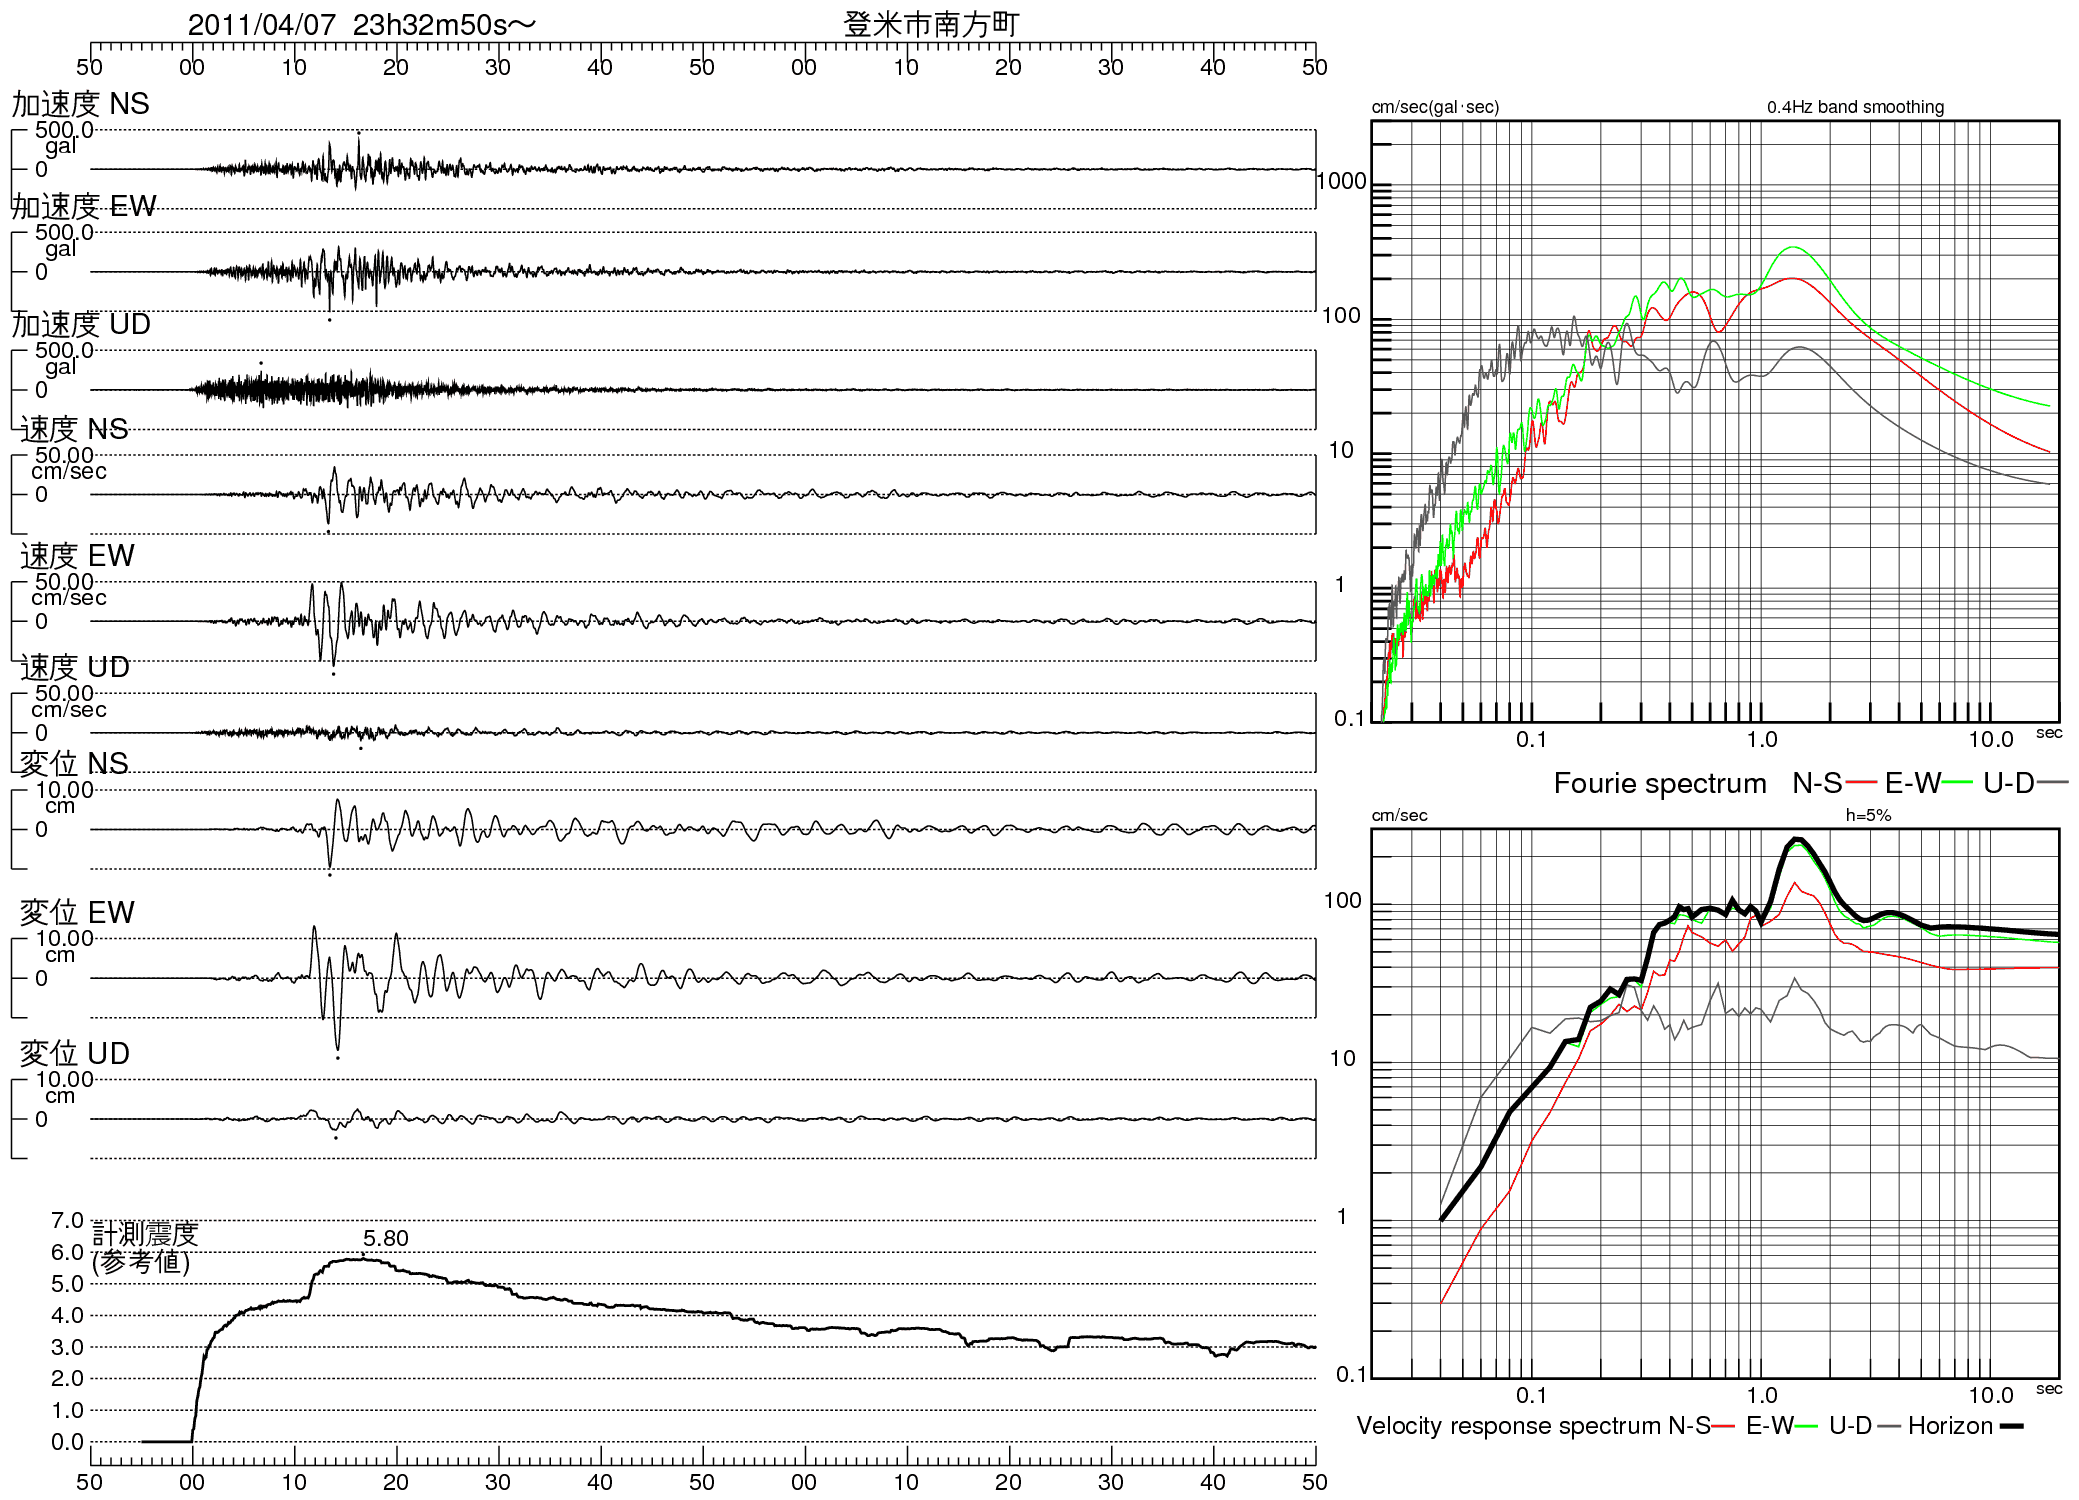Click the red N-S Fourier legend line
The height and width of the screenshot is (1500, 2079).
(1860, 782)
